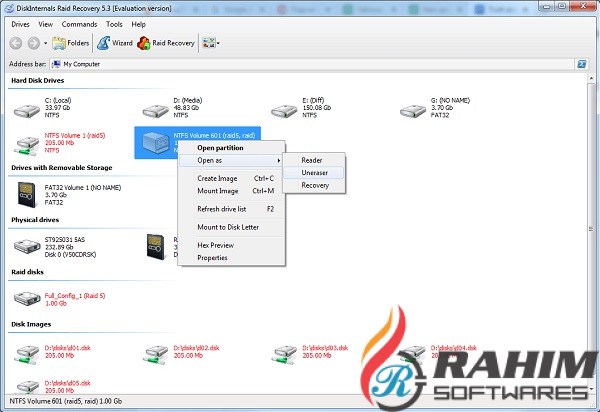Choose Mount Image in context menu

coord(232,191)
